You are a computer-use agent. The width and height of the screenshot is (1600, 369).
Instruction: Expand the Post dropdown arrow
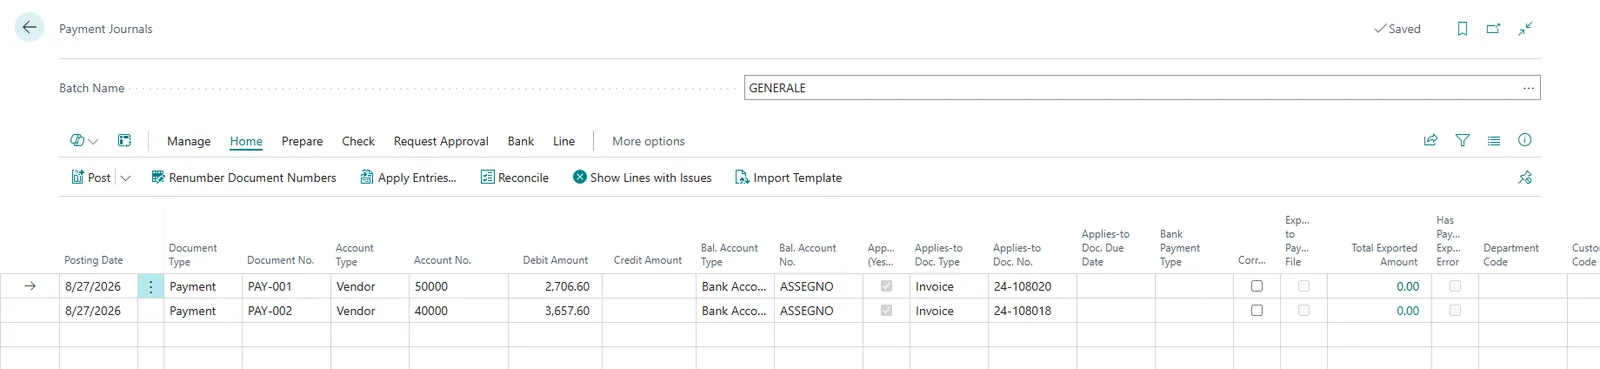(126, 178)
